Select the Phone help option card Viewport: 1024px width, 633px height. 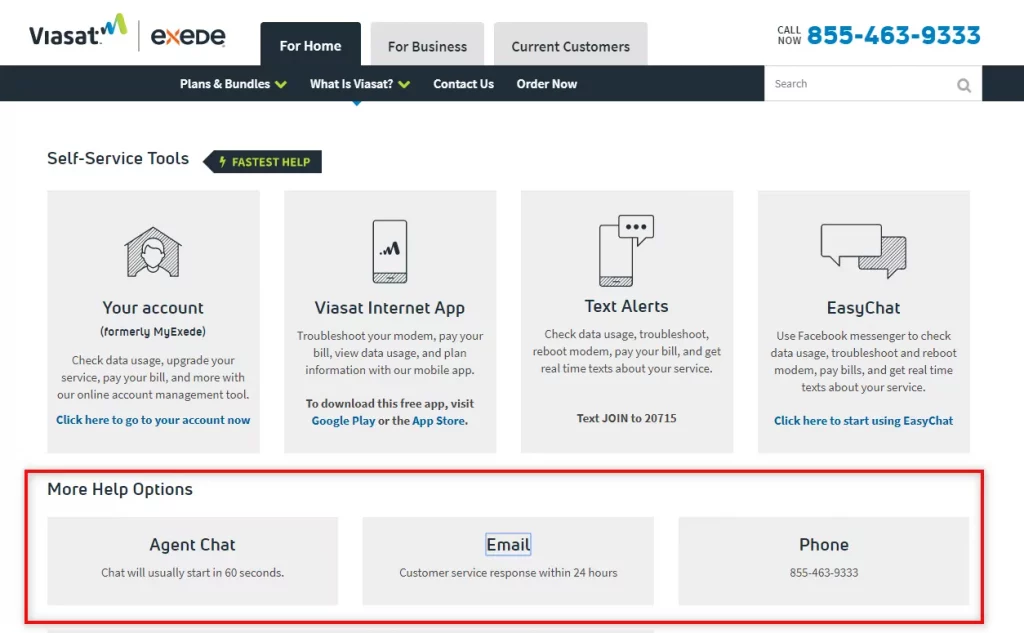point(824,560)
